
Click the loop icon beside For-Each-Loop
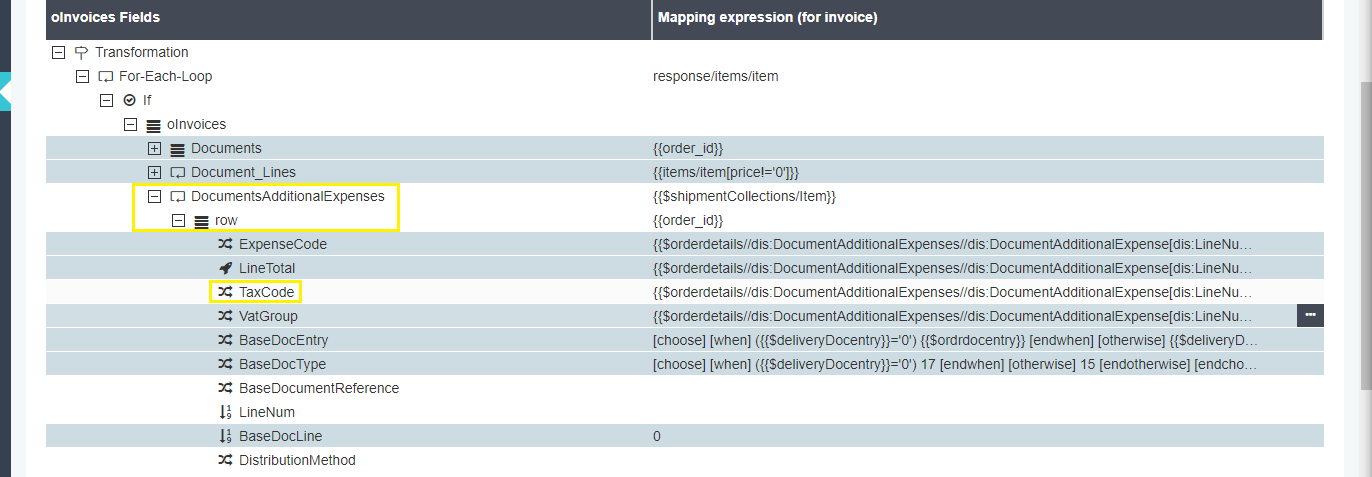[x=105, y=76]
